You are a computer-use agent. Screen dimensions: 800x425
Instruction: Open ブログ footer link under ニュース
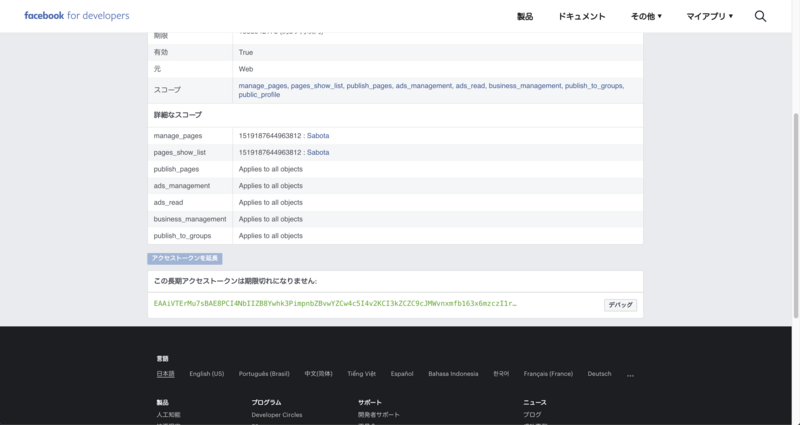click(532, 415)
